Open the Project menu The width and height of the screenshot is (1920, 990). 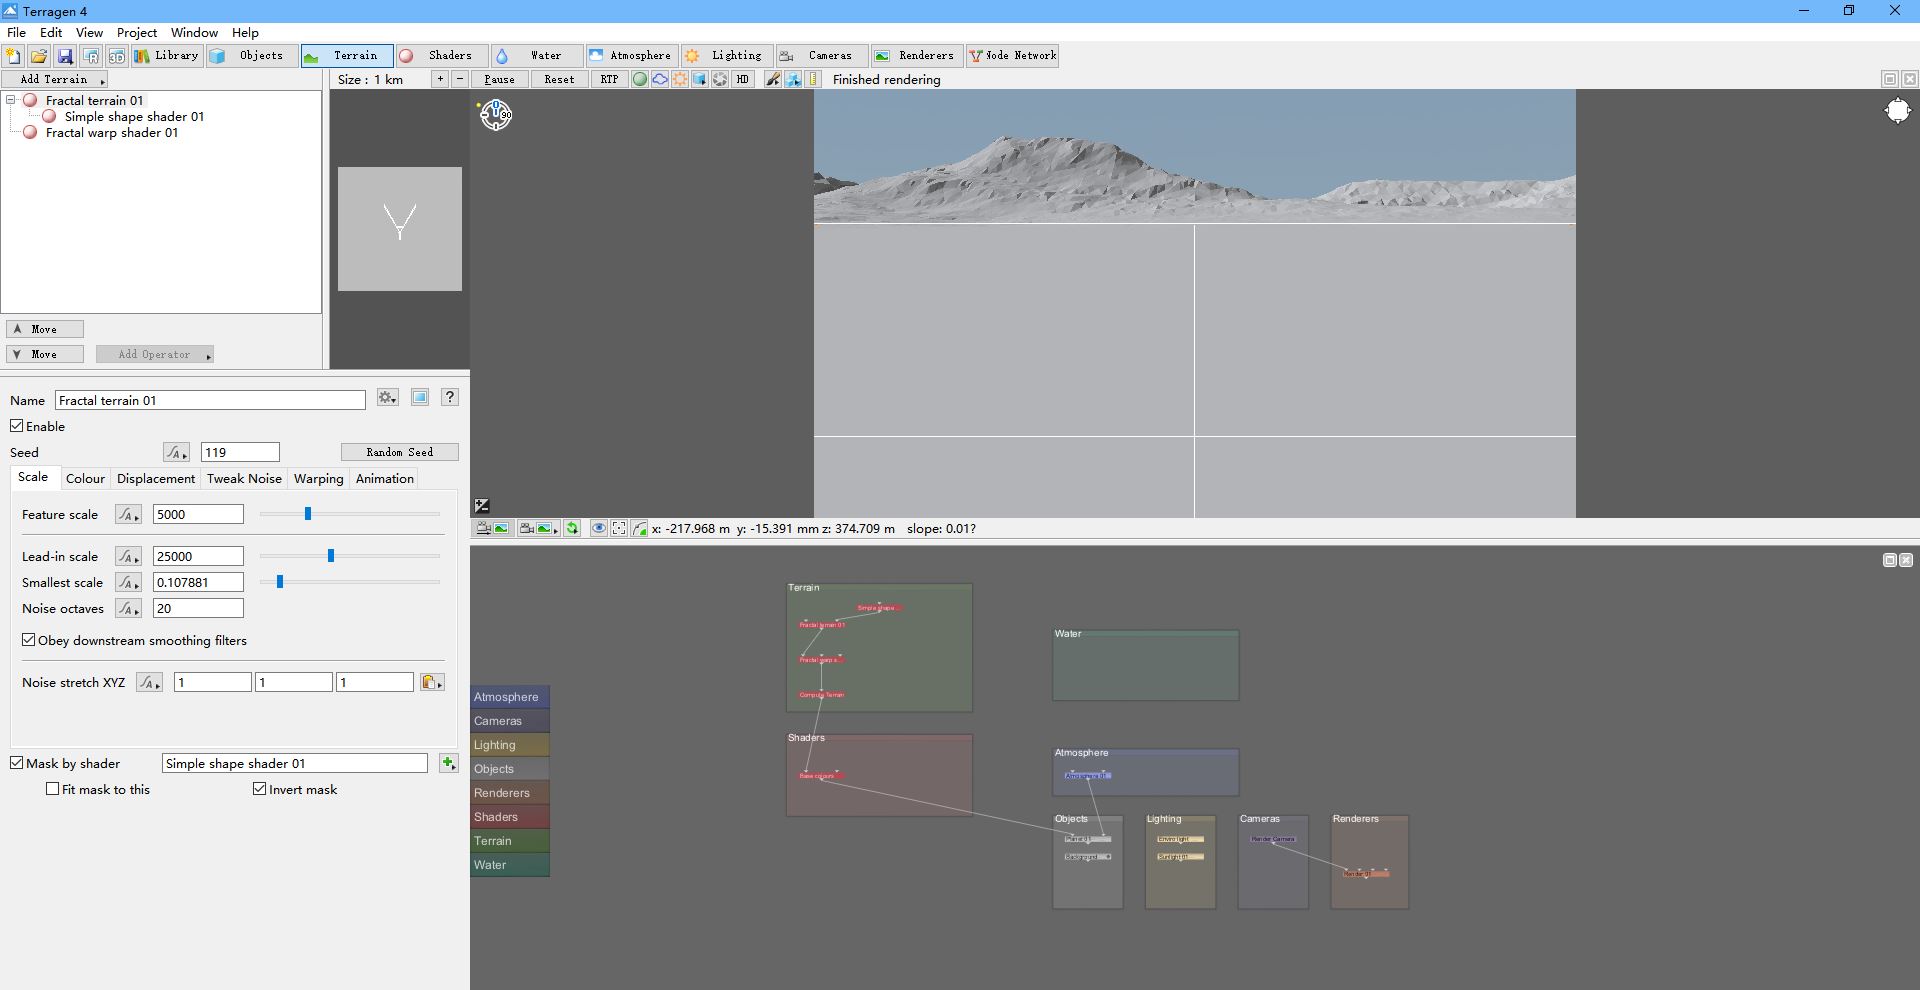coord(136,32)
